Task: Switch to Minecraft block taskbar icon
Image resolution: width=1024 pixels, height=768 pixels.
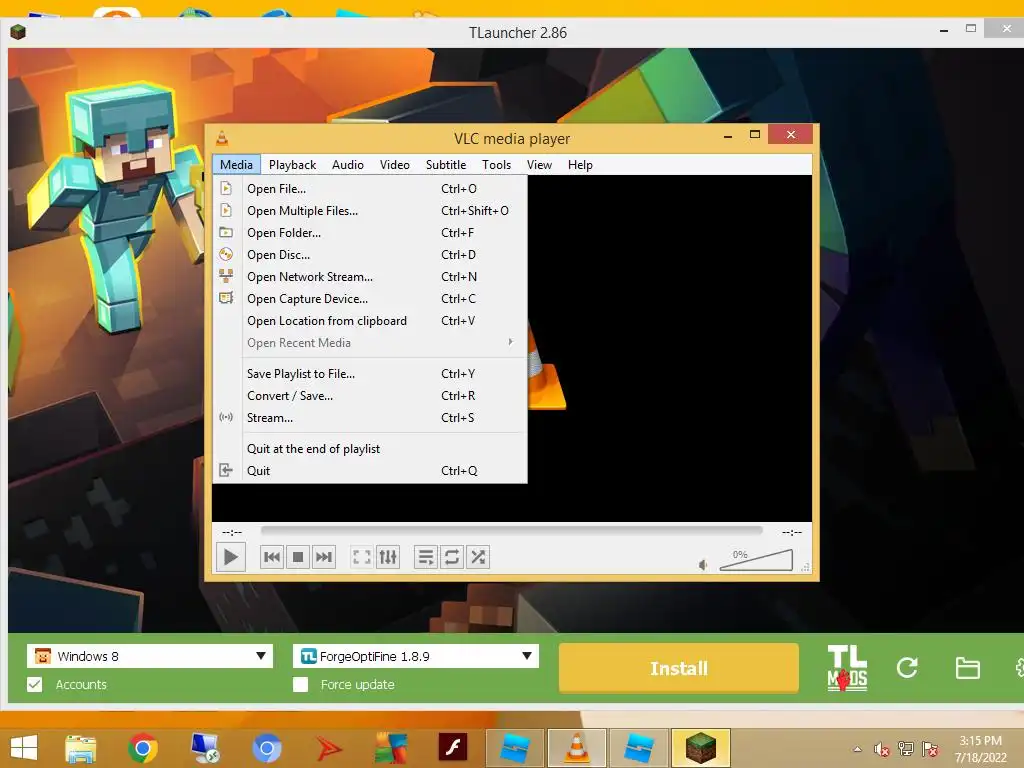Action: coord(700,748)
